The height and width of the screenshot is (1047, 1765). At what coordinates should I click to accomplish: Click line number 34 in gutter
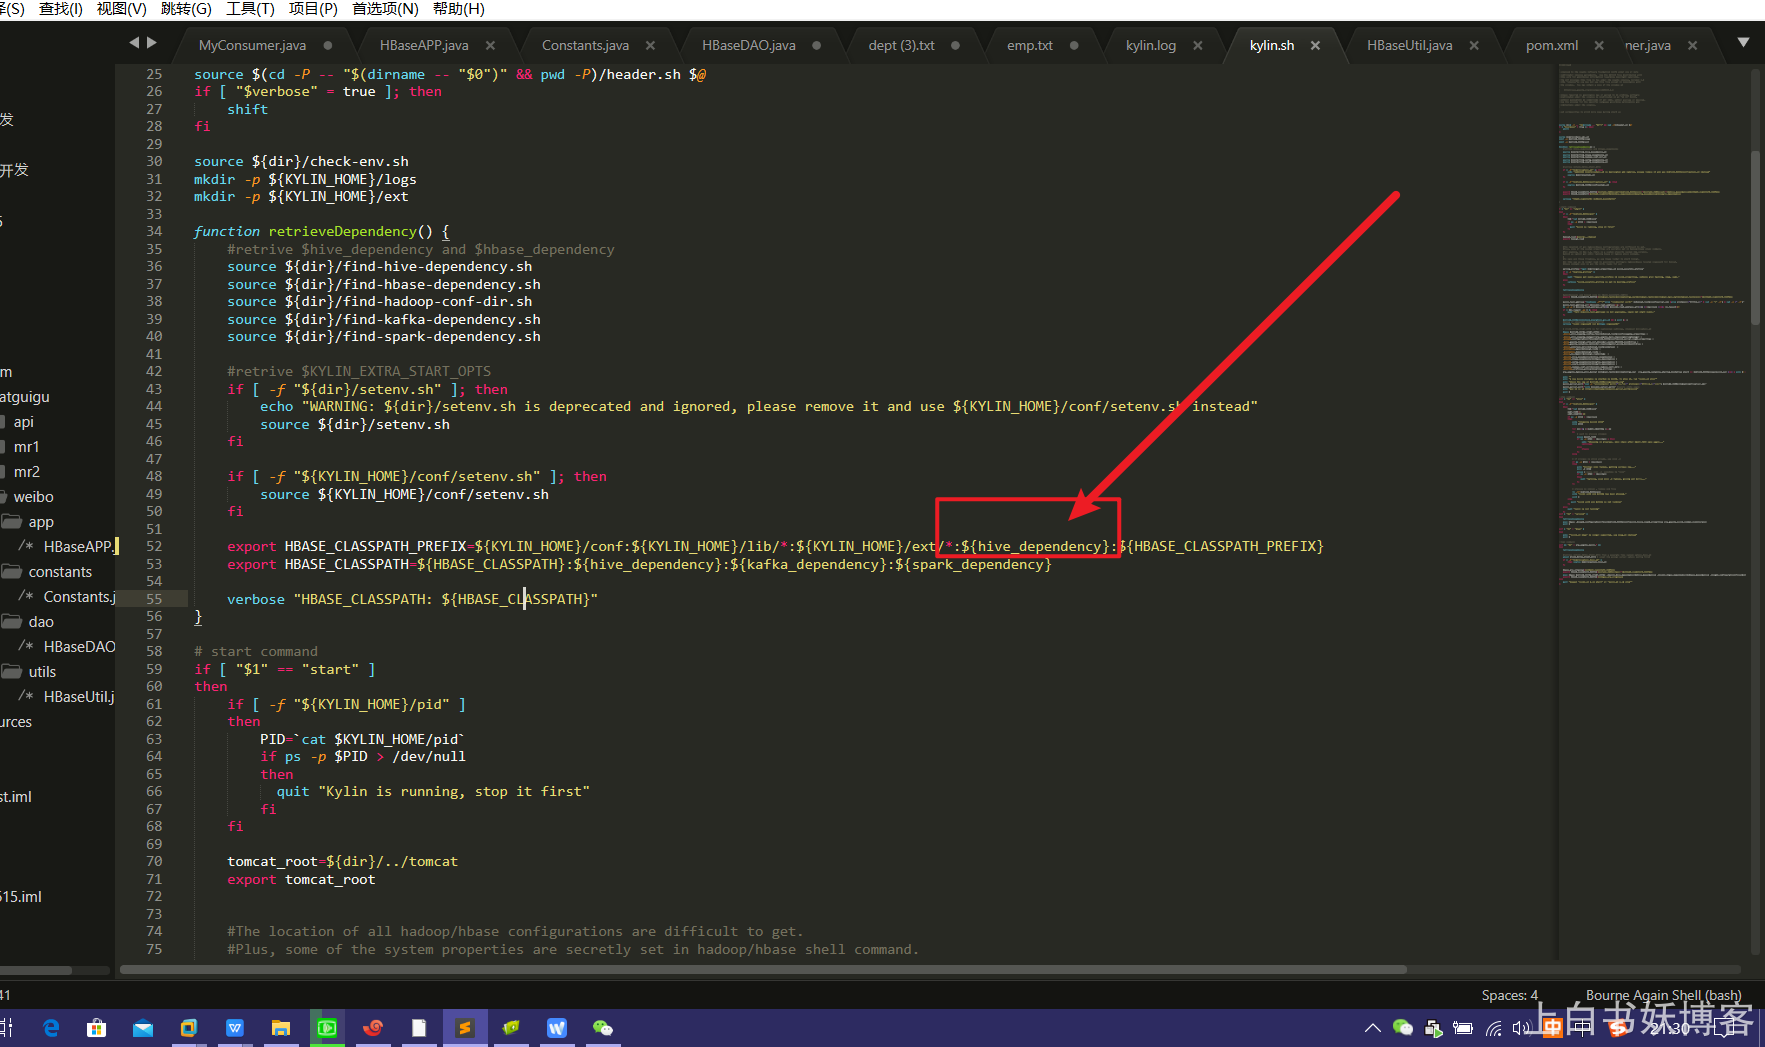(154, 232)
